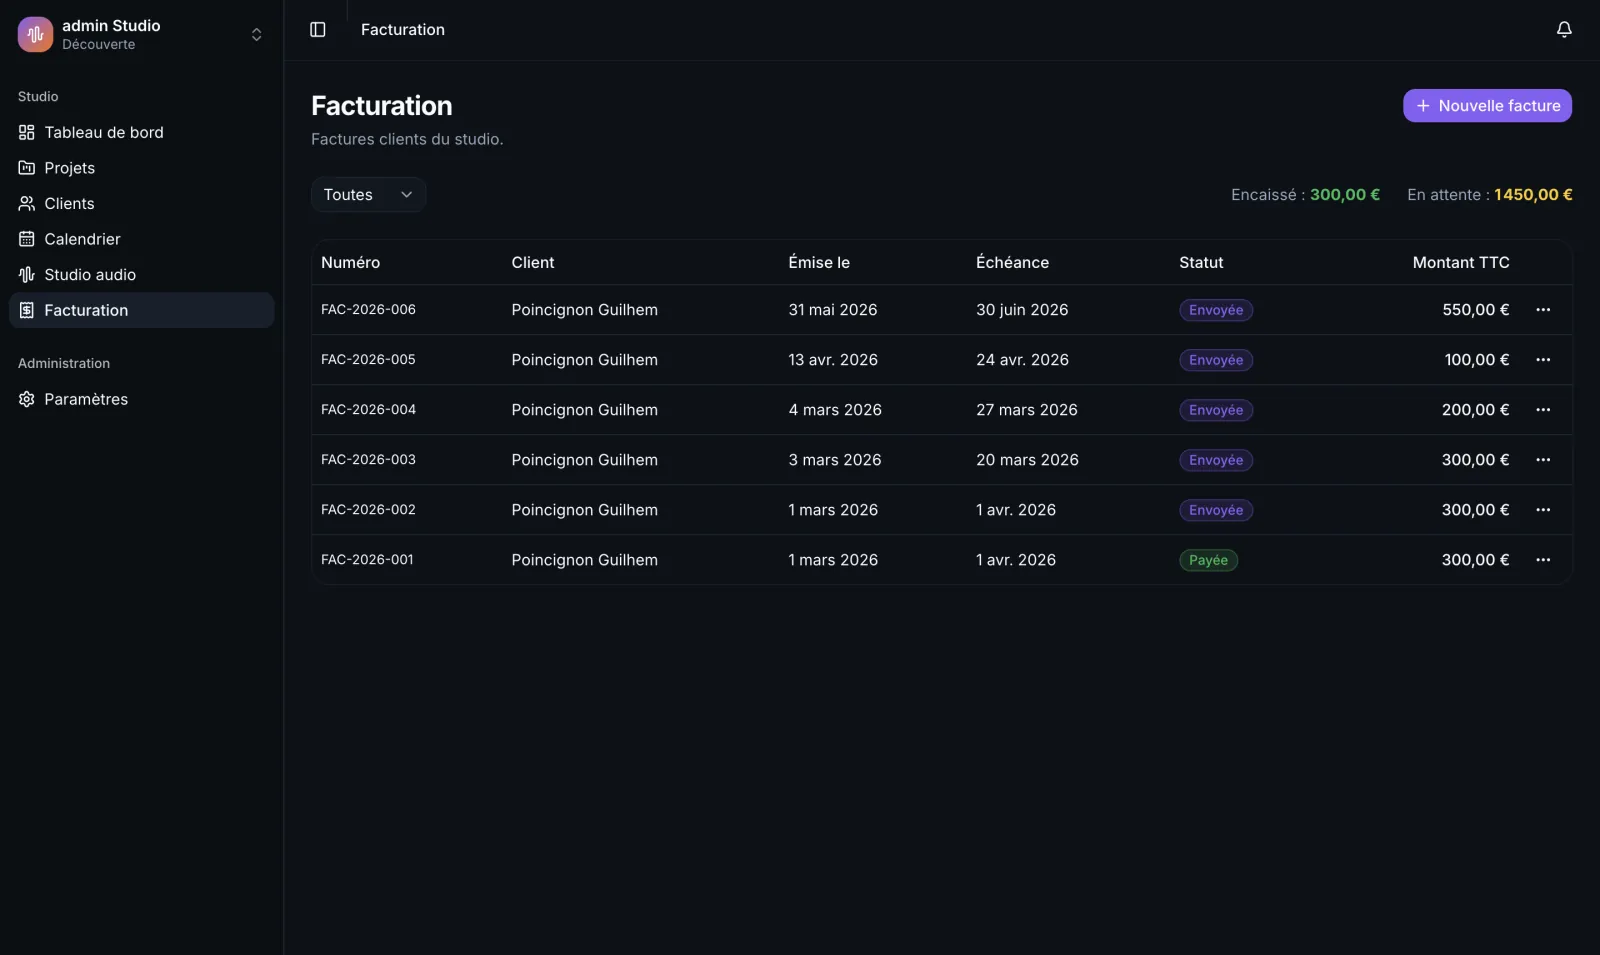Click the Tableau de bord icon
Screen dimensions: 1600x955
pos(27,132)
